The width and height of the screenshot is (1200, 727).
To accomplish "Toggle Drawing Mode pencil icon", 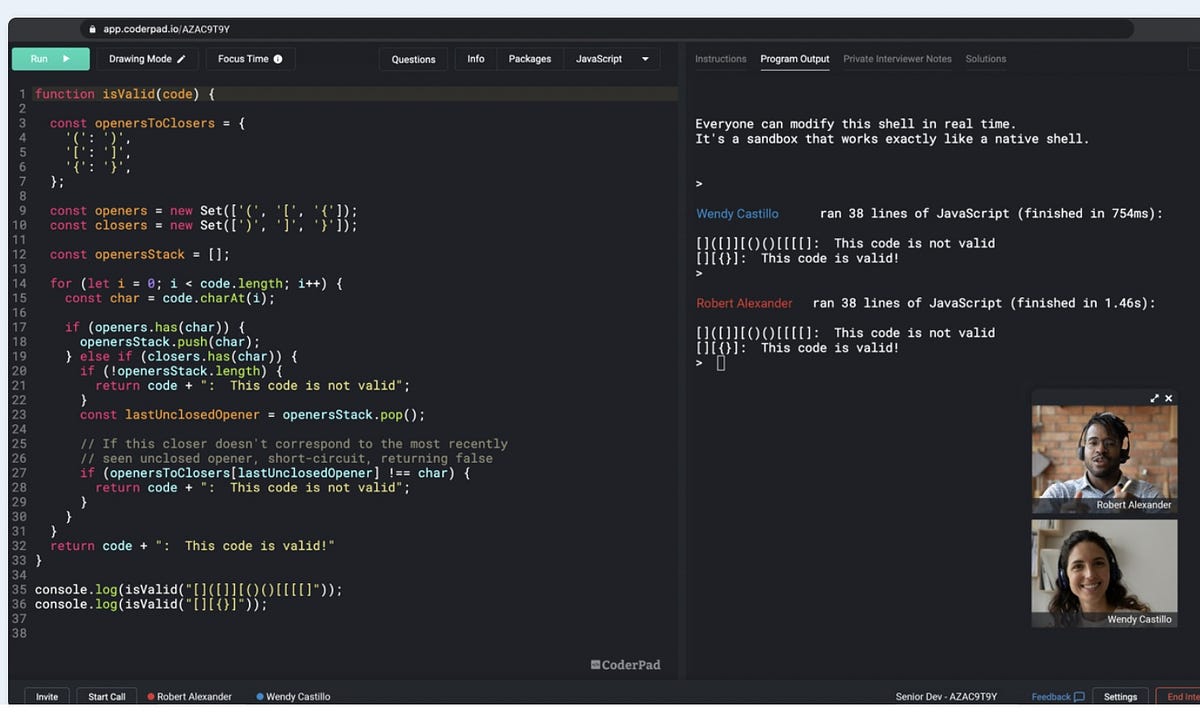I will [182, 59].
